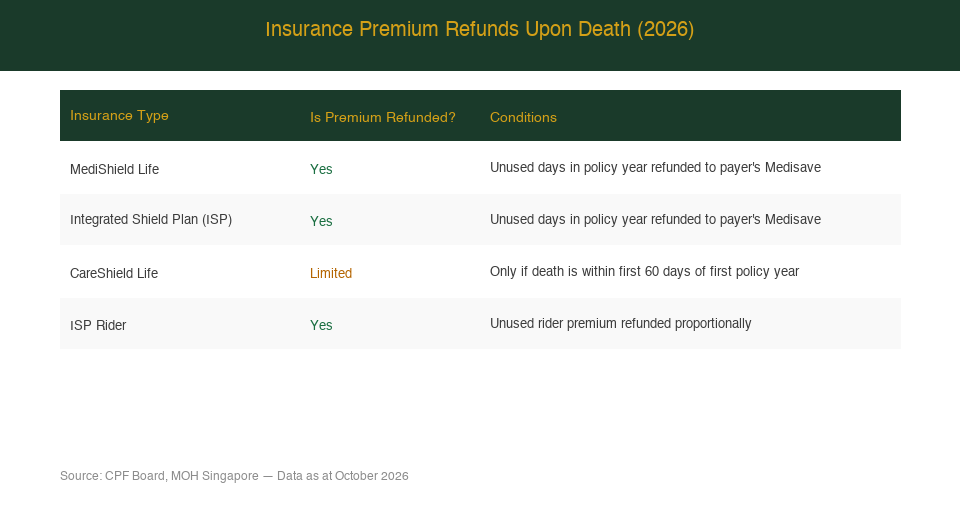This screenshot has width=960, height=520.
Task: Click 'Yes' in the ISP Rider row
Action: [321, 325]
